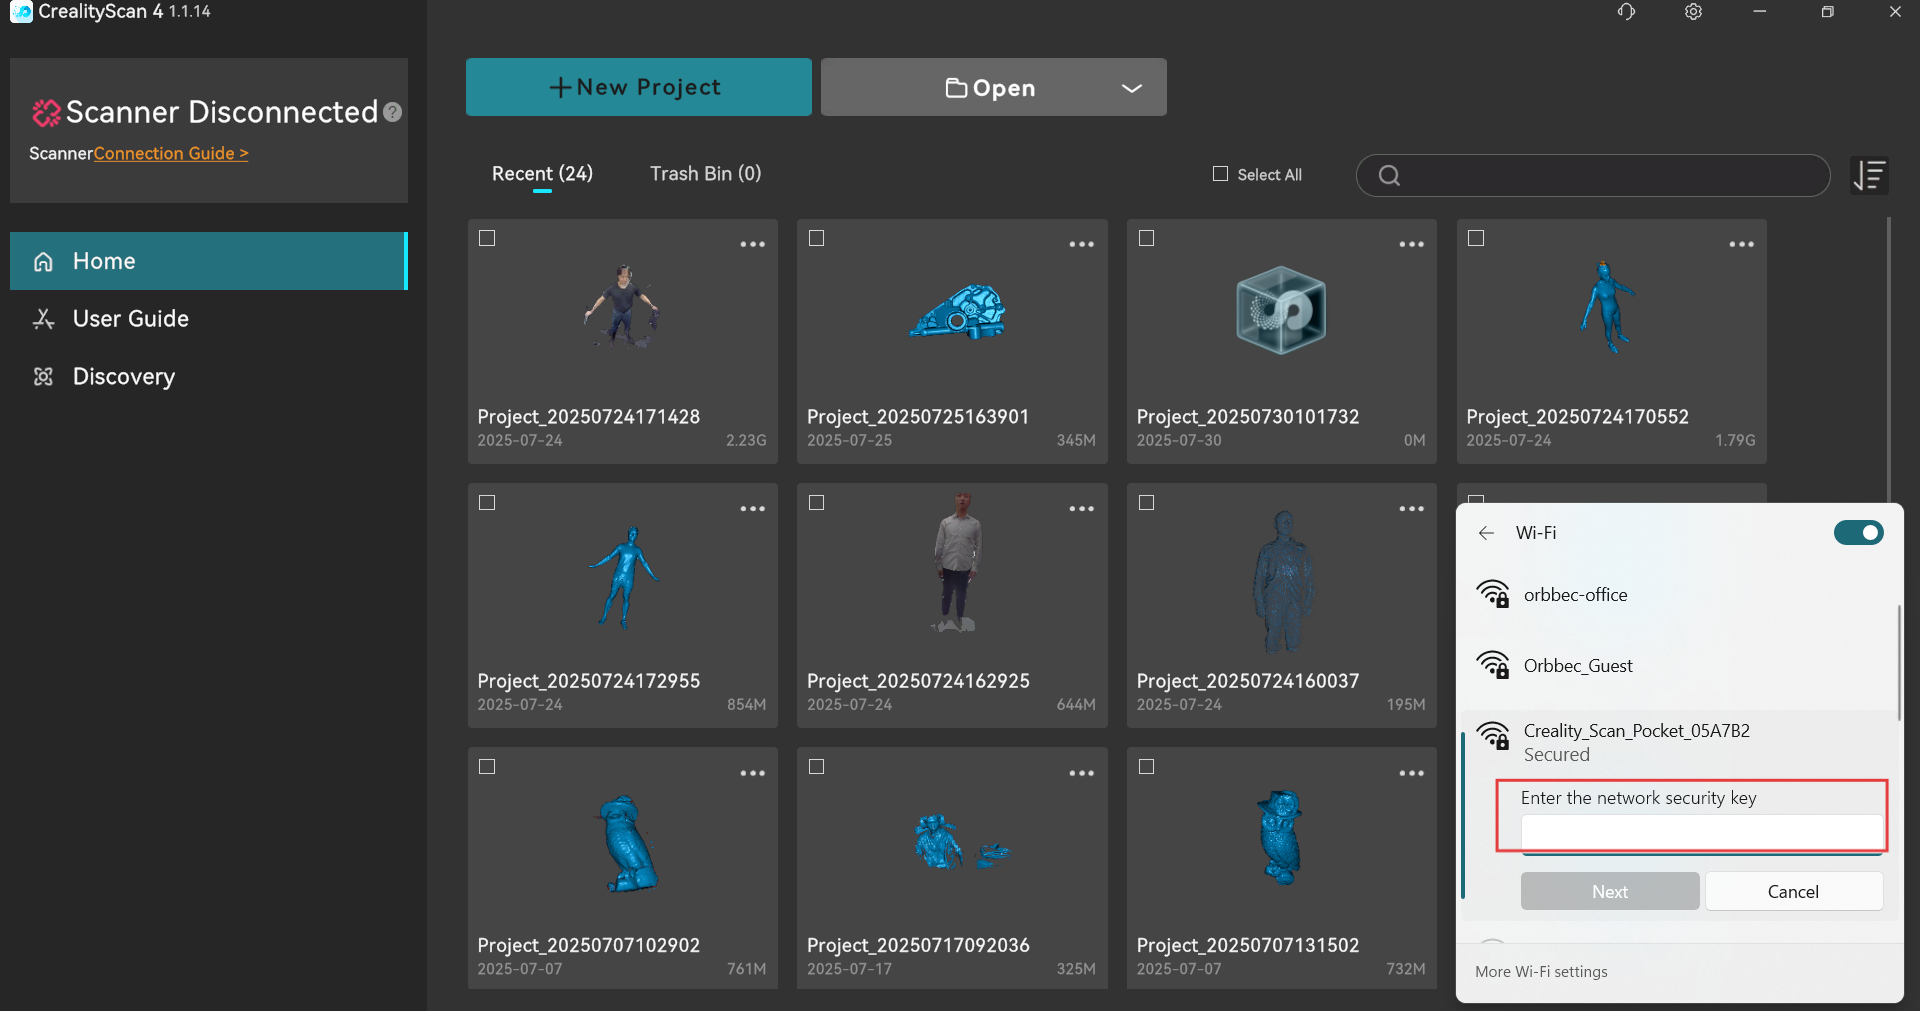Viewport: 1920px width, 1011px height.
Task: Switch to the Trash Bin tab
Action: tap(705, 174)
